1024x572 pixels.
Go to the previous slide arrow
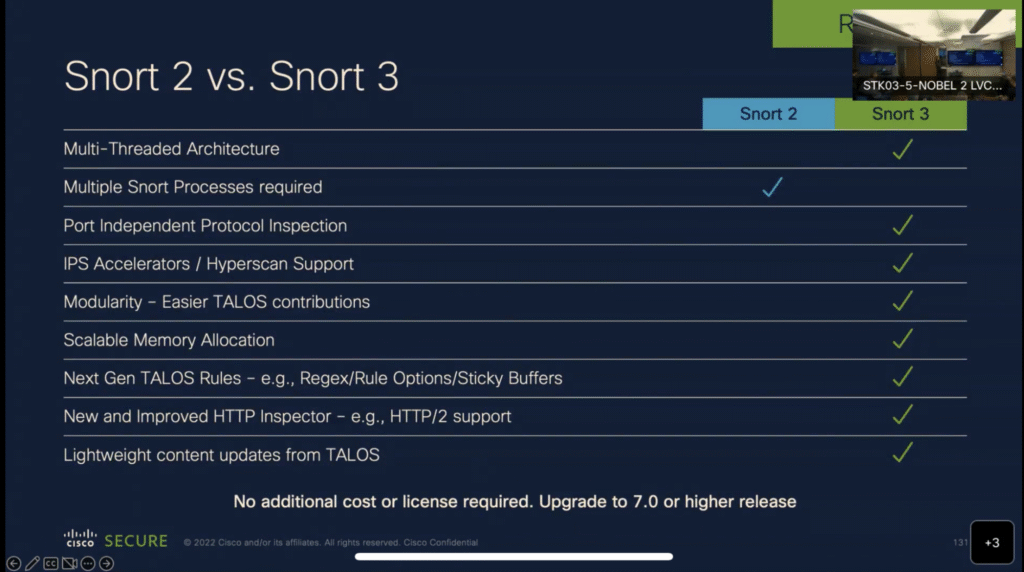[14, 563]
